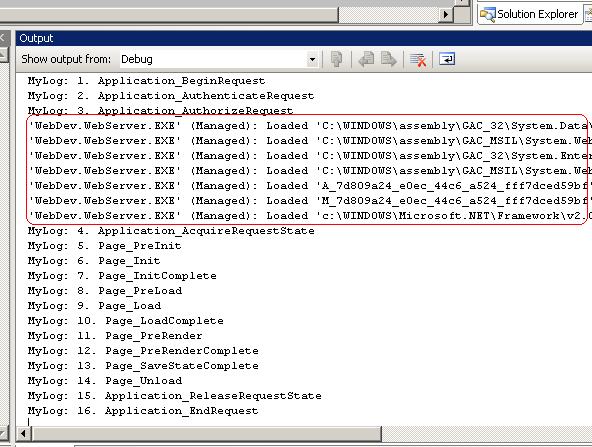The height and width of the screenshot is (447, 592).
Task: Select the Page_PreInit log line
Action: click(x=105, y=246)
